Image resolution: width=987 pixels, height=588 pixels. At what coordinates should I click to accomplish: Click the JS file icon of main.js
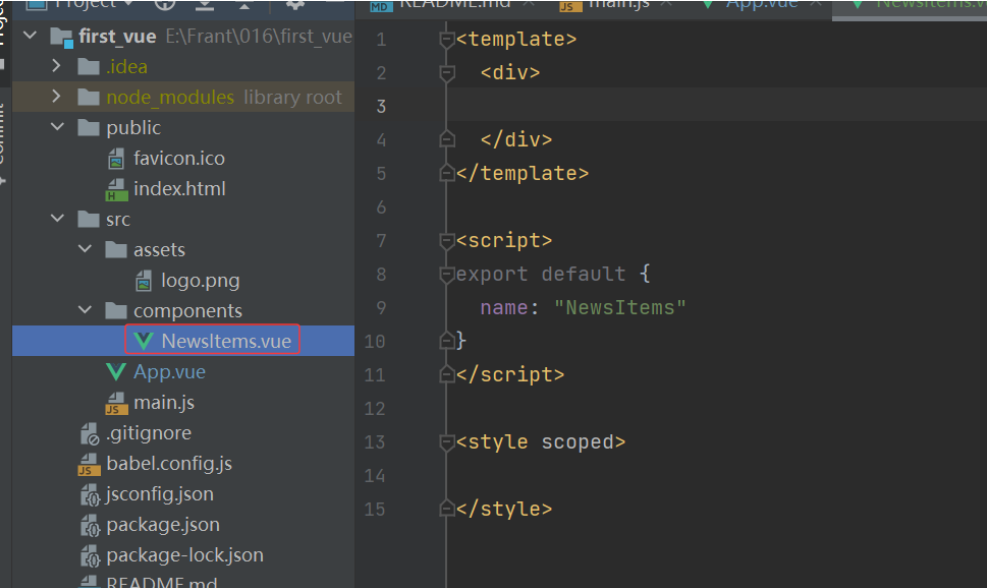tap(116, 403)
